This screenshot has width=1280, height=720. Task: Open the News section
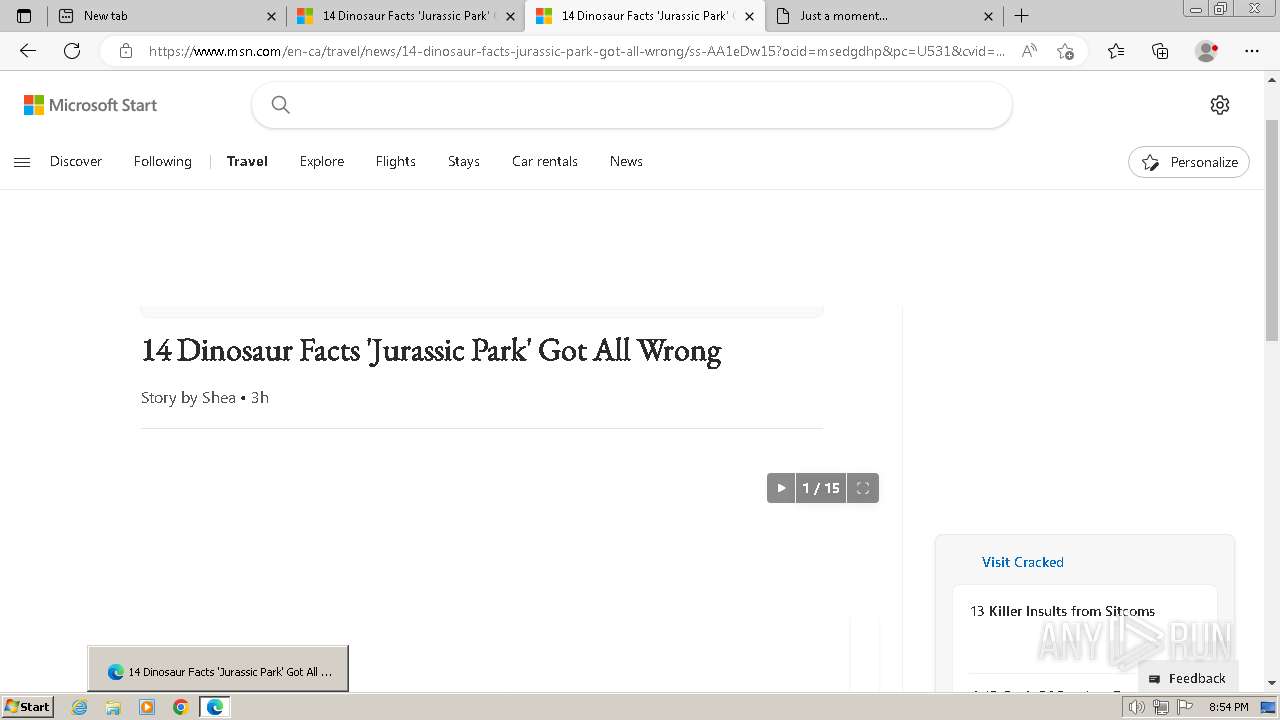pyautogui.click(x=626, y=161)
